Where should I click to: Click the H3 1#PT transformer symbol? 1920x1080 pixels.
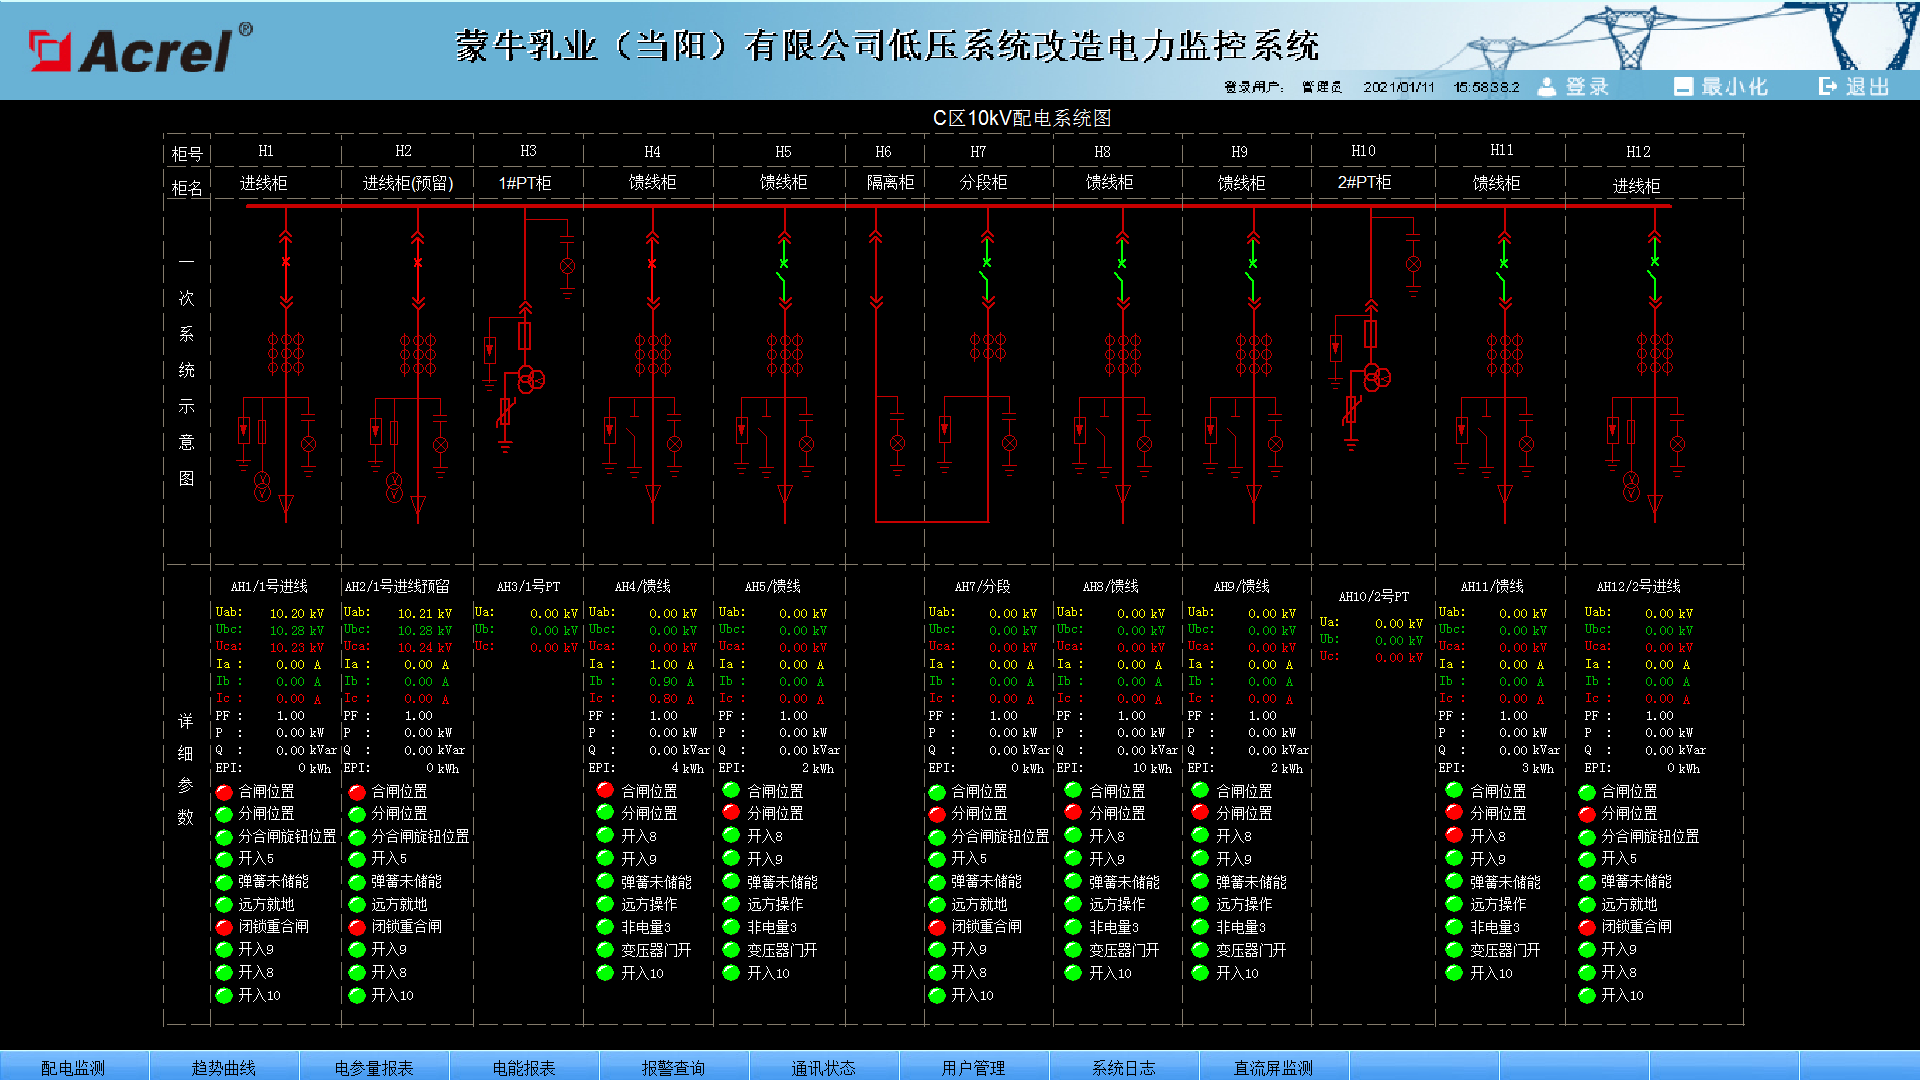(530, 379)
